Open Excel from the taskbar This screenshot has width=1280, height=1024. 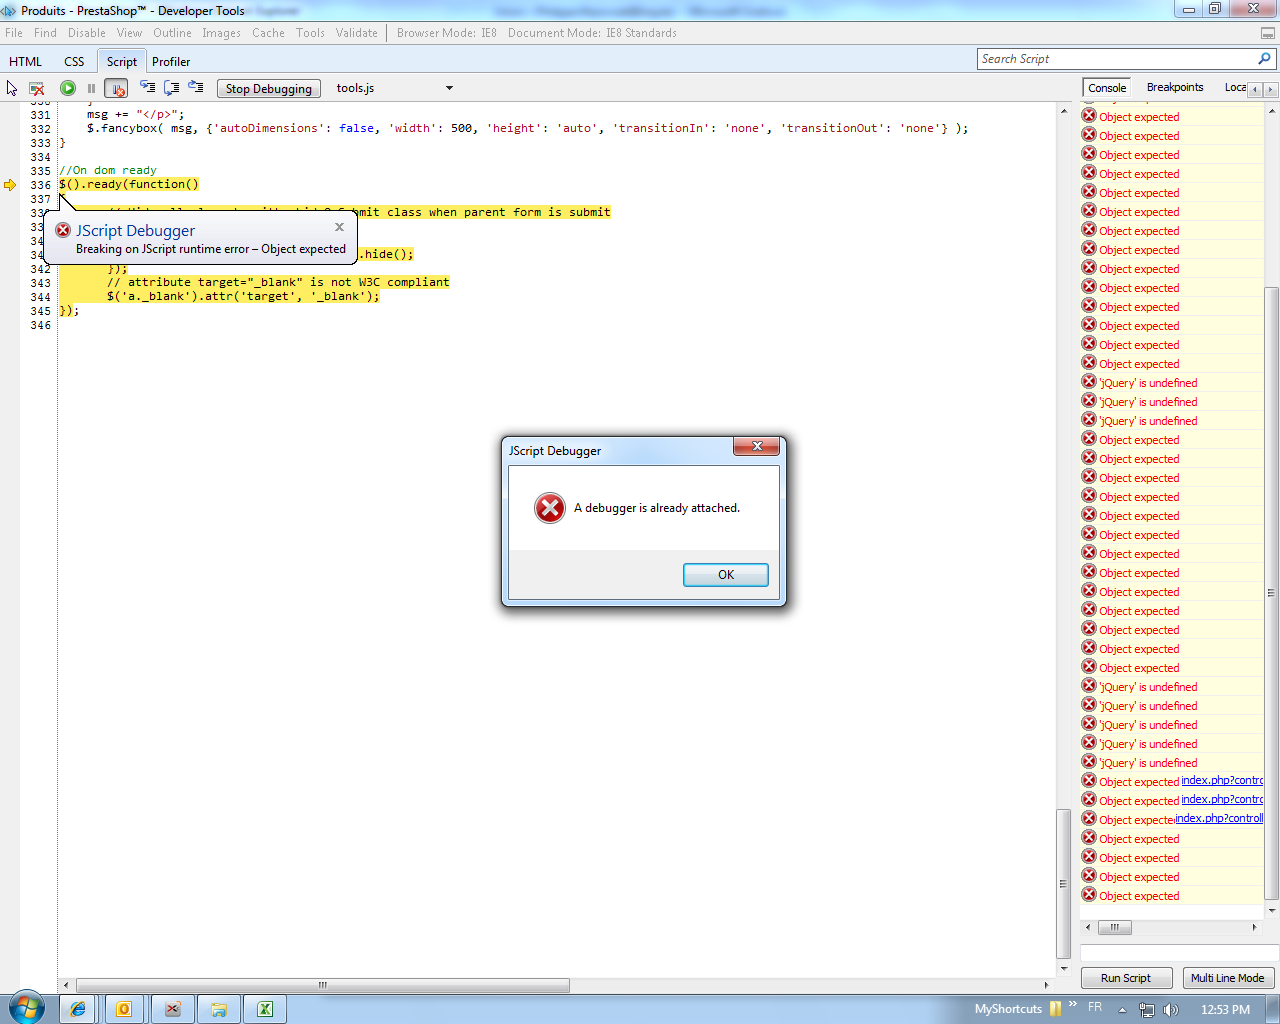[265, 1009]
